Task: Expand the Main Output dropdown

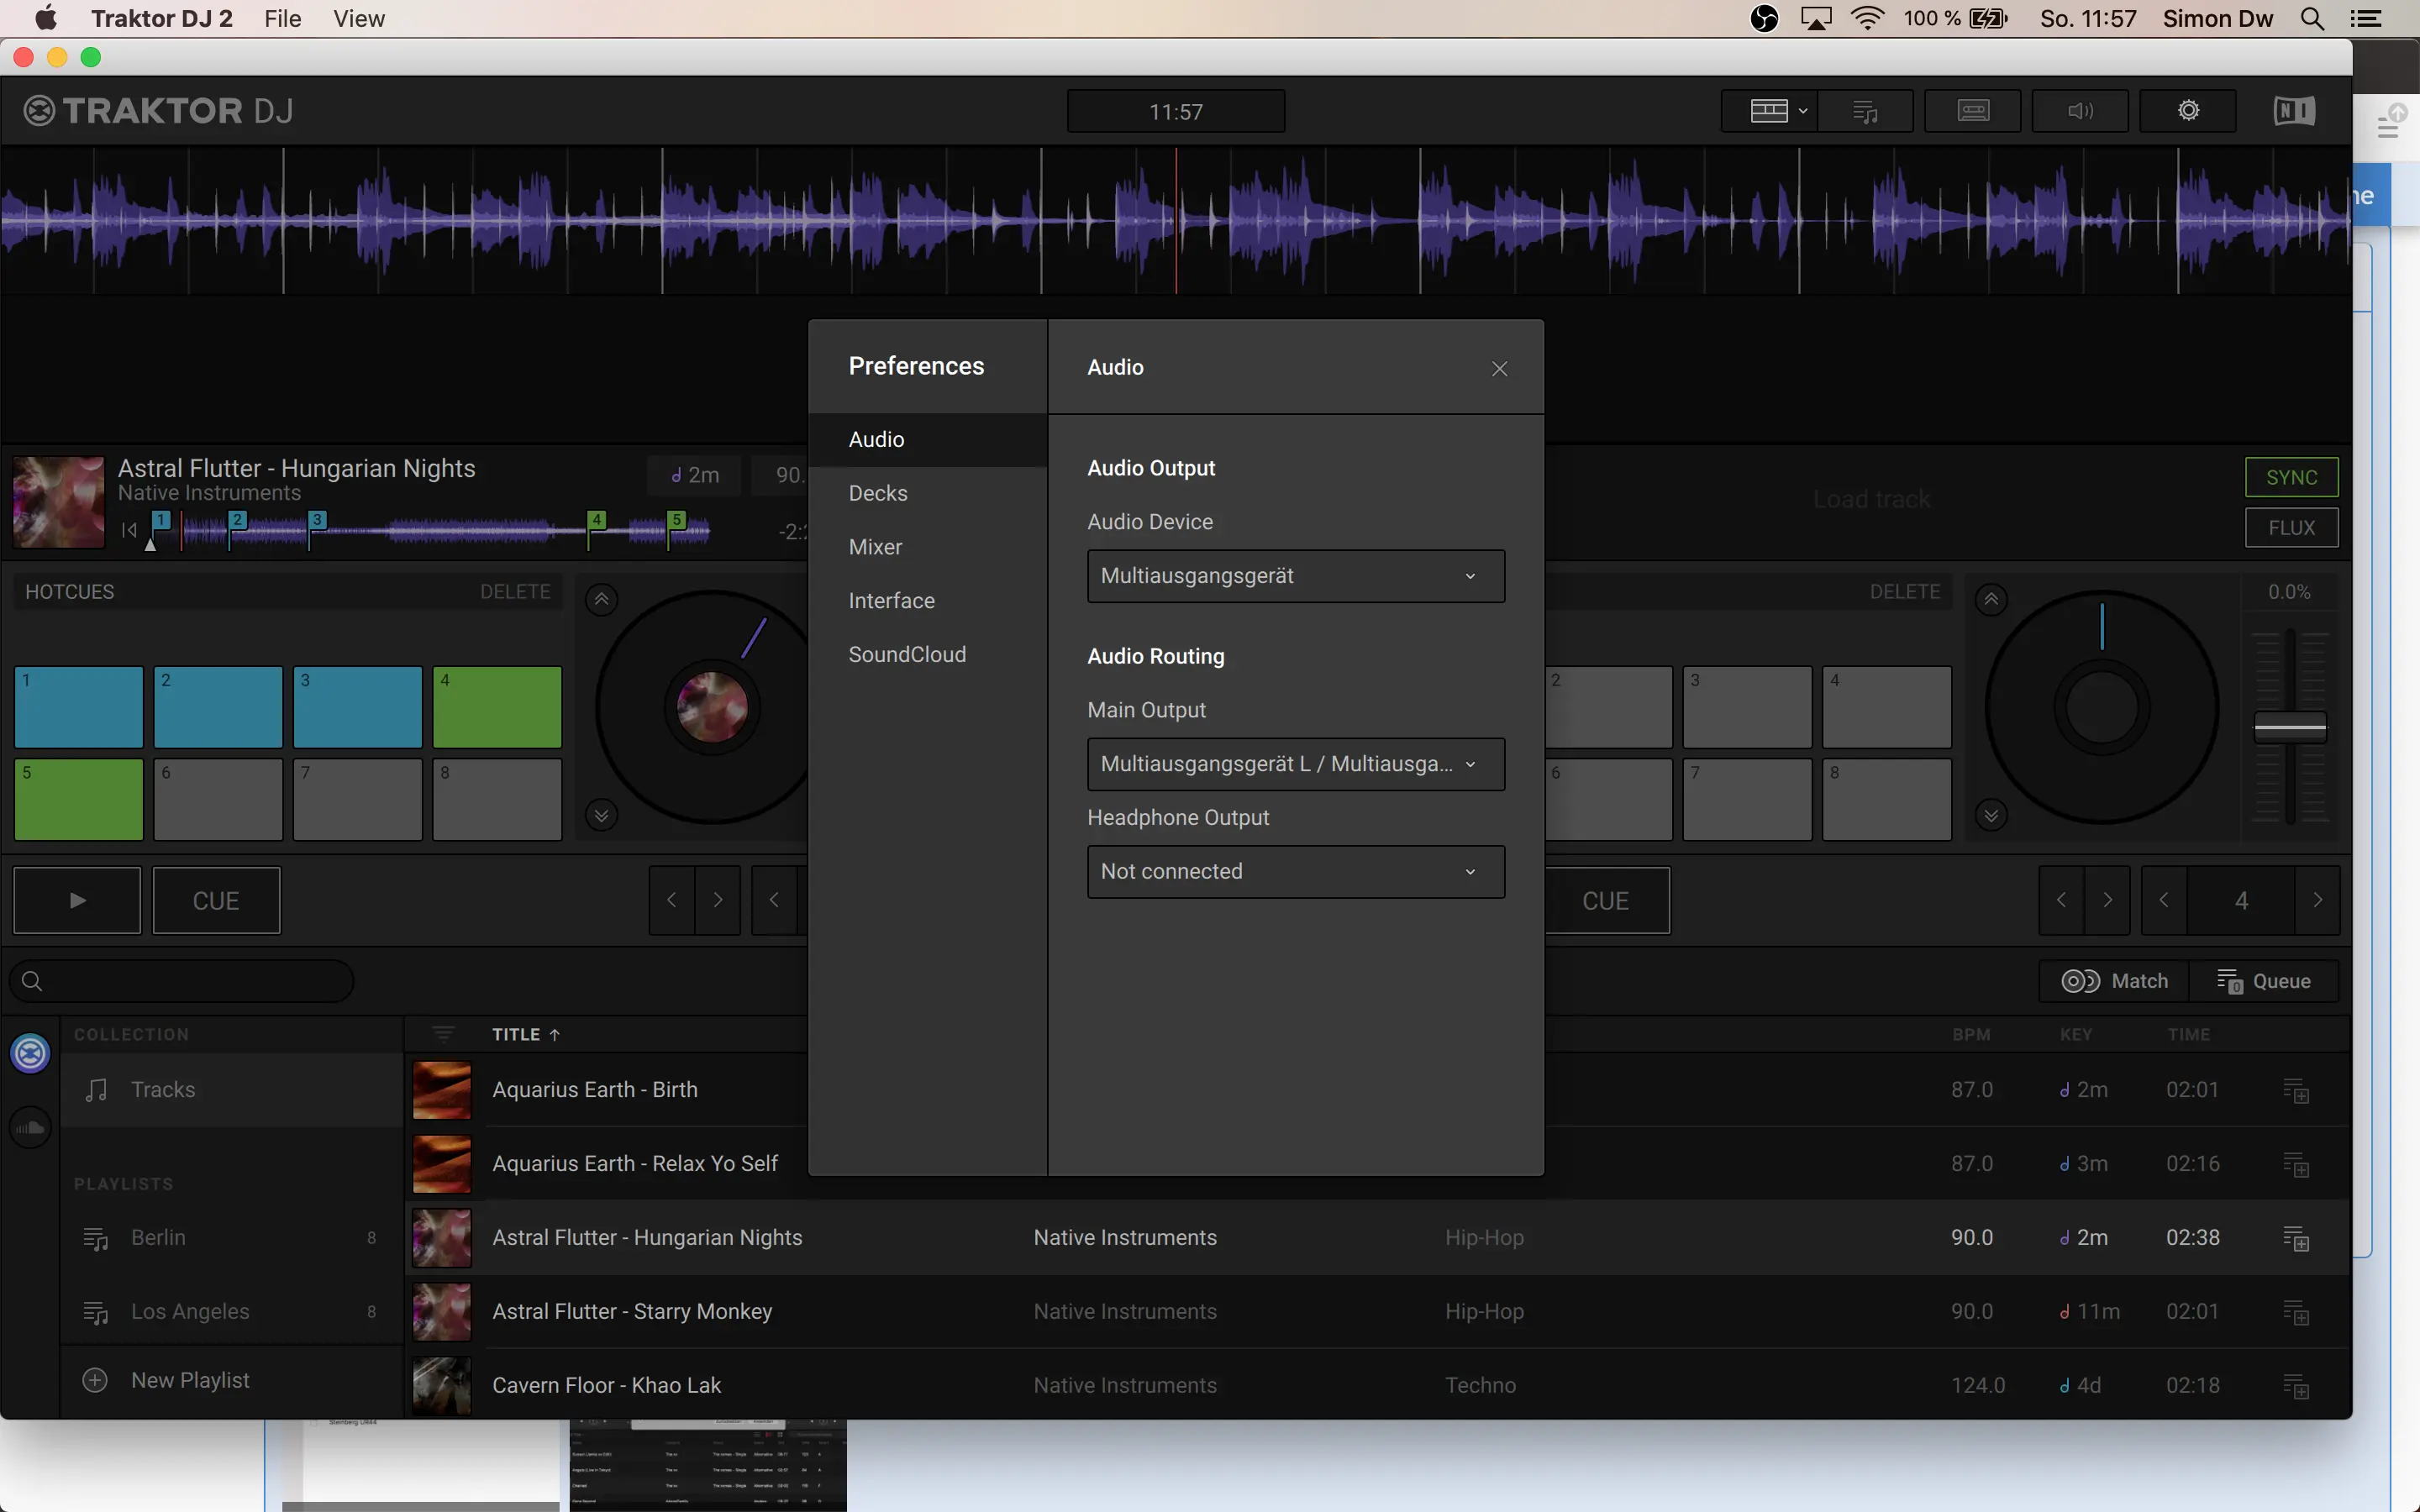Action: 1295,764
